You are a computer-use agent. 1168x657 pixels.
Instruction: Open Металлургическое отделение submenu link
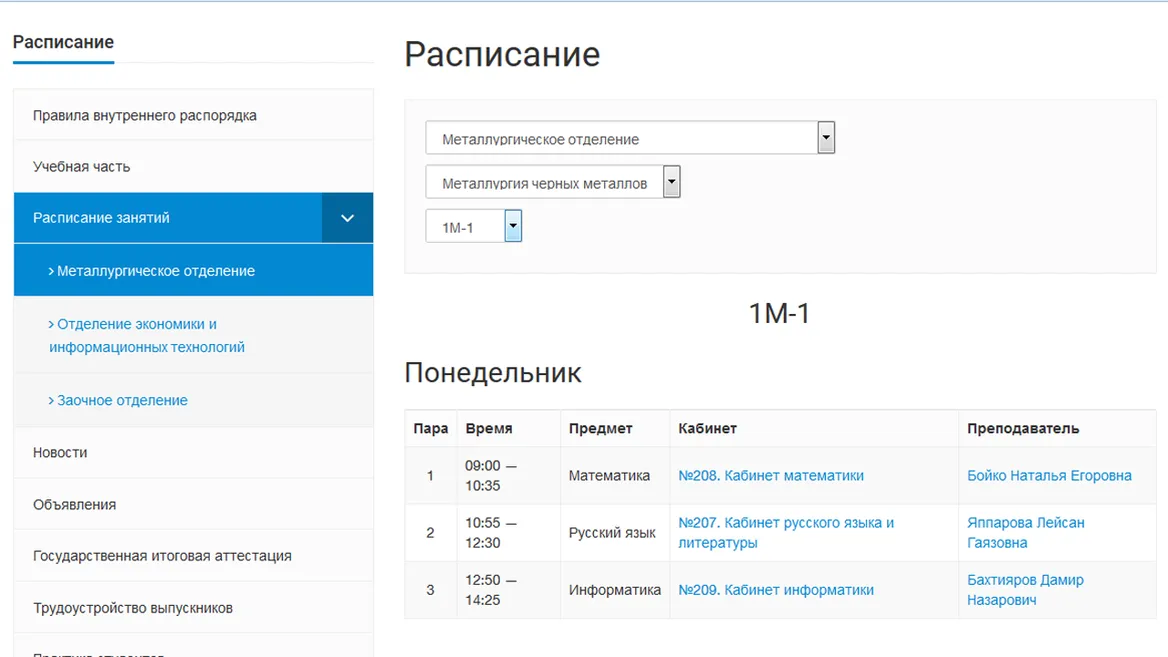click(x=194, y=270)
